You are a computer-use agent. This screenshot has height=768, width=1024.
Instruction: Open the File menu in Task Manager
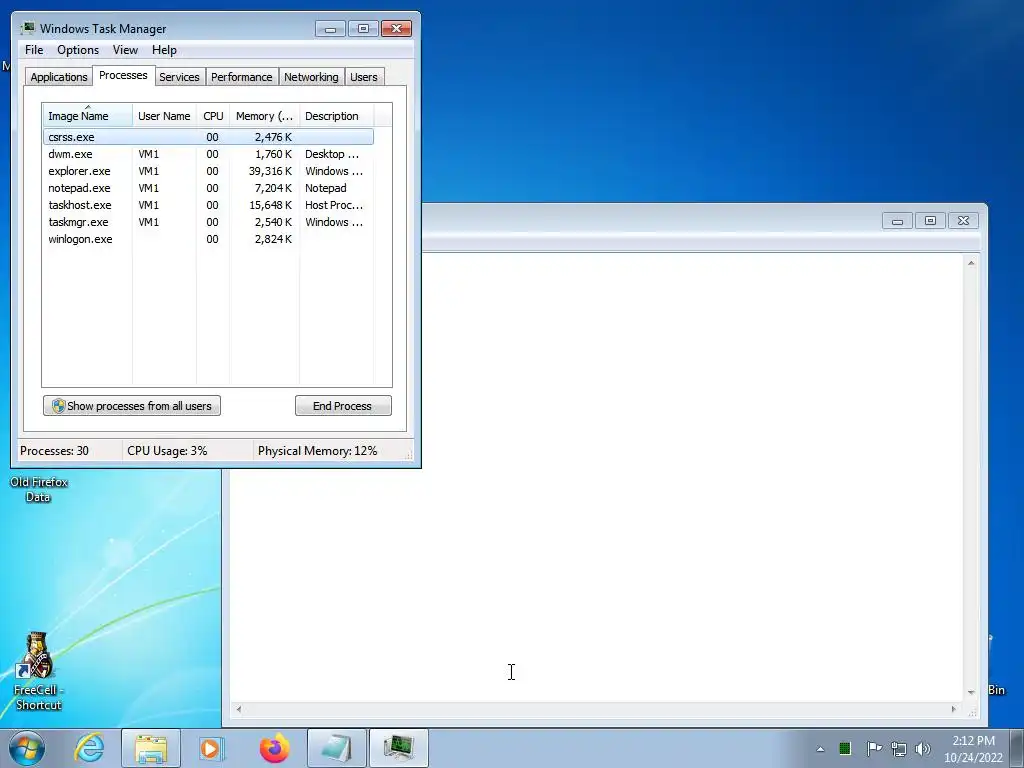34,50
